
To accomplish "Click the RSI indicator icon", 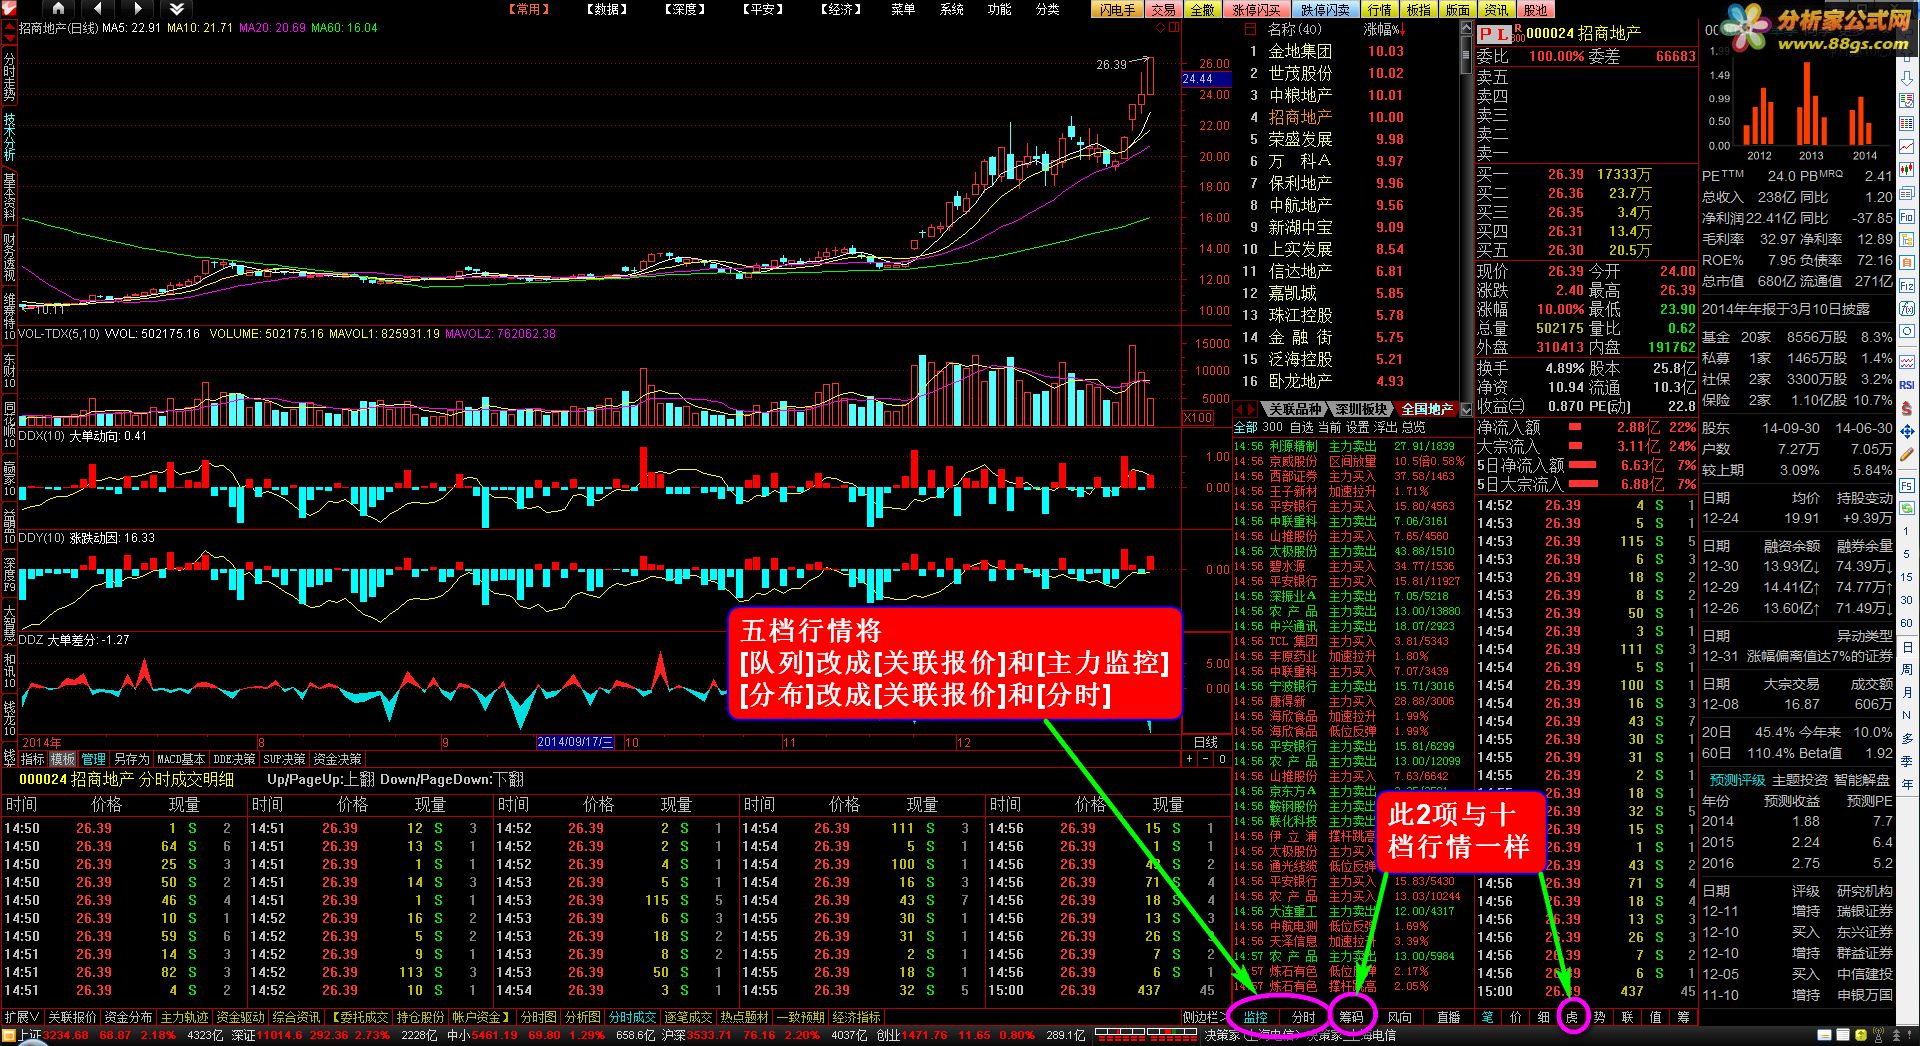I will pyautogui.click(x=1907, y=384).
